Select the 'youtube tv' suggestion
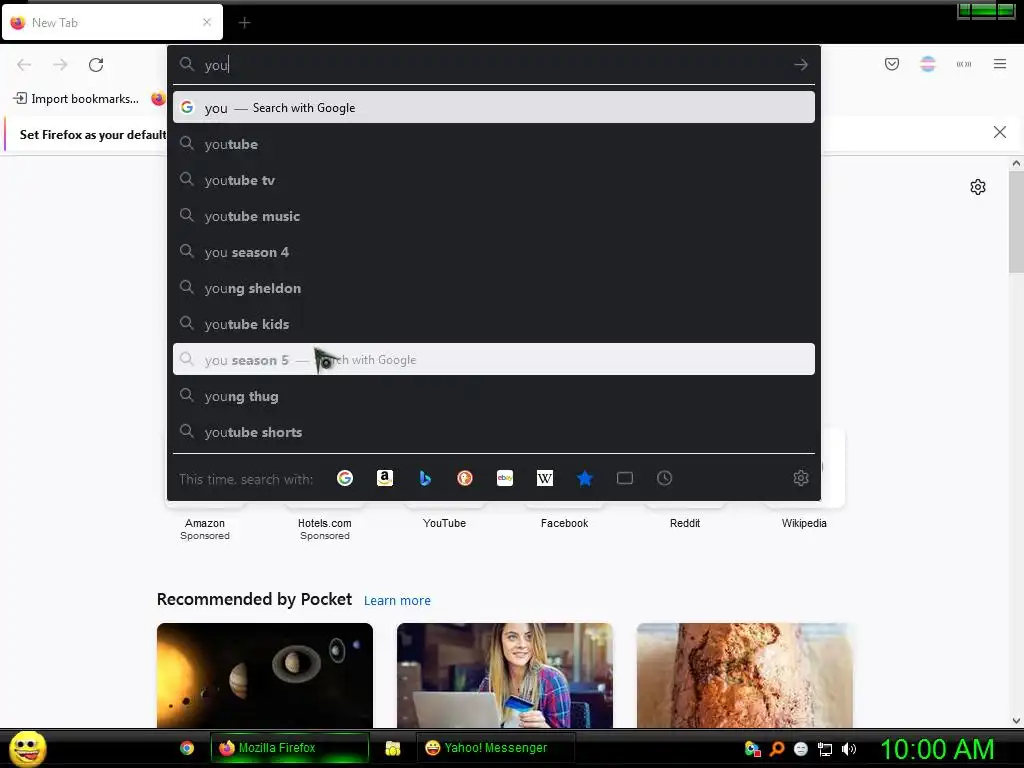The width and height of the screenshot is (1024, 768). click(x=494, y=180)
